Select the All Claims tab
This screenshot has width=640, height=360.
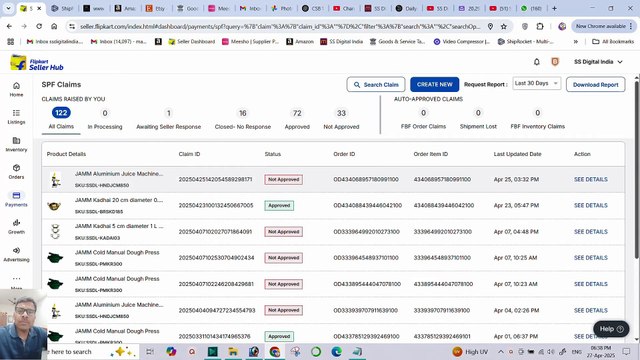click(x=61, y=119)
